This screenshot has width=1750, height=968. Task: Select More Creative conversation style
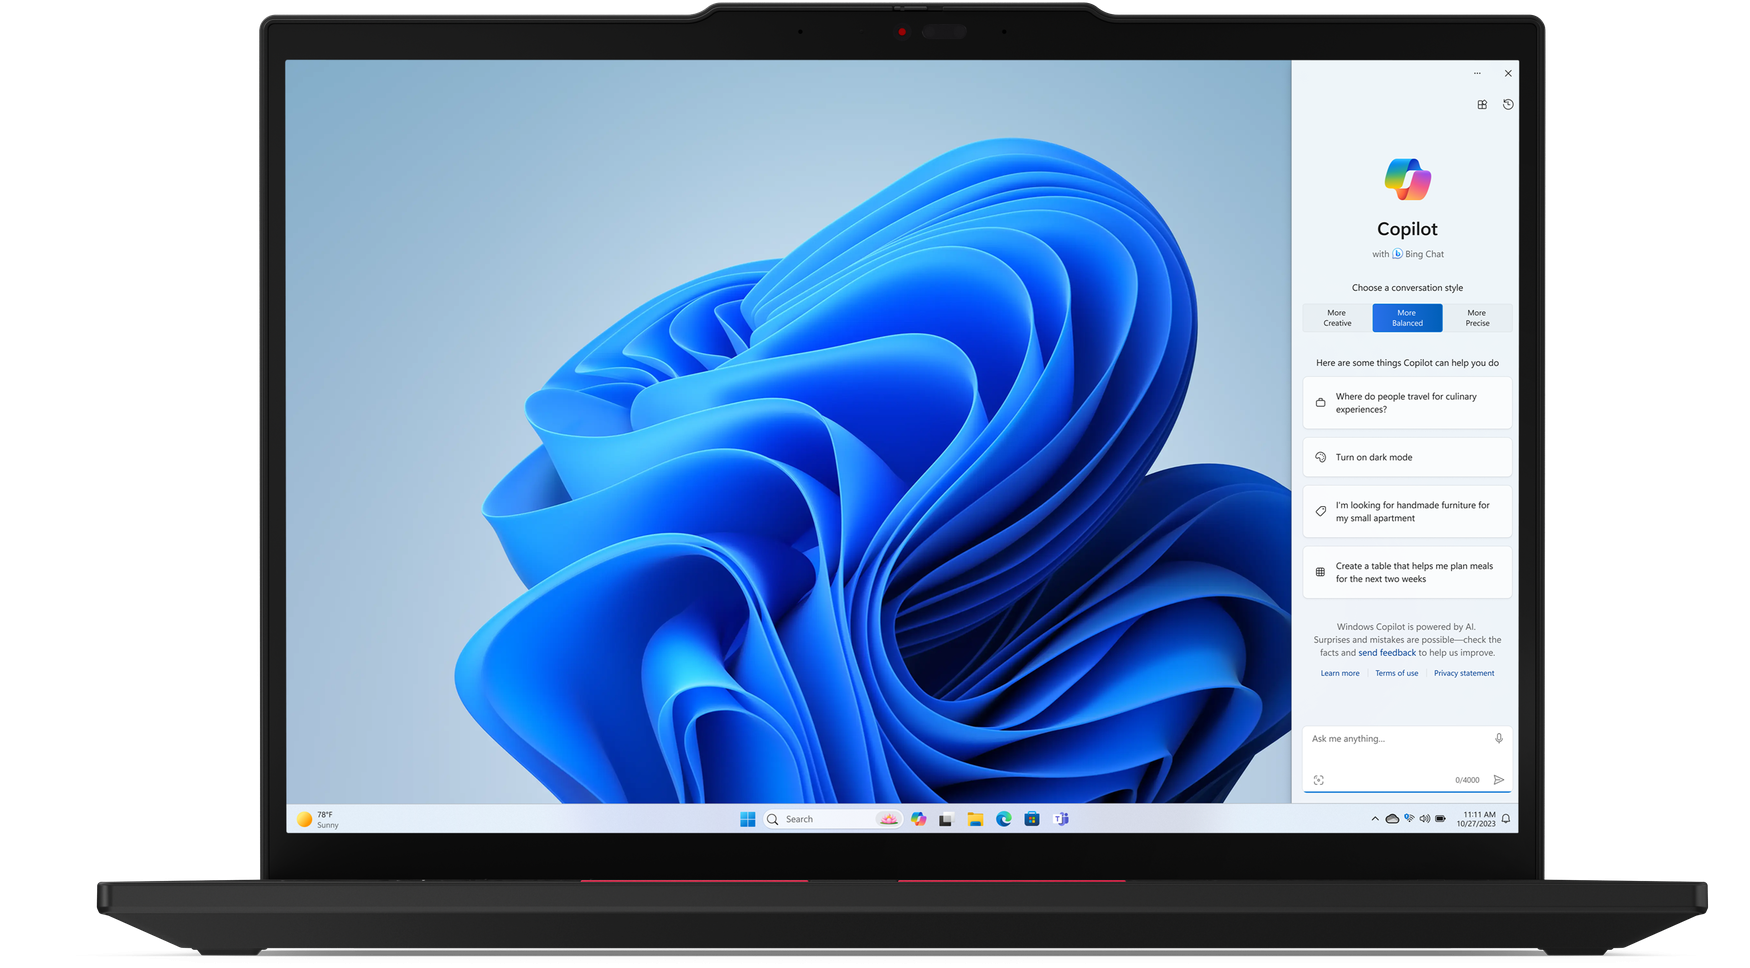coord(1337,318)
